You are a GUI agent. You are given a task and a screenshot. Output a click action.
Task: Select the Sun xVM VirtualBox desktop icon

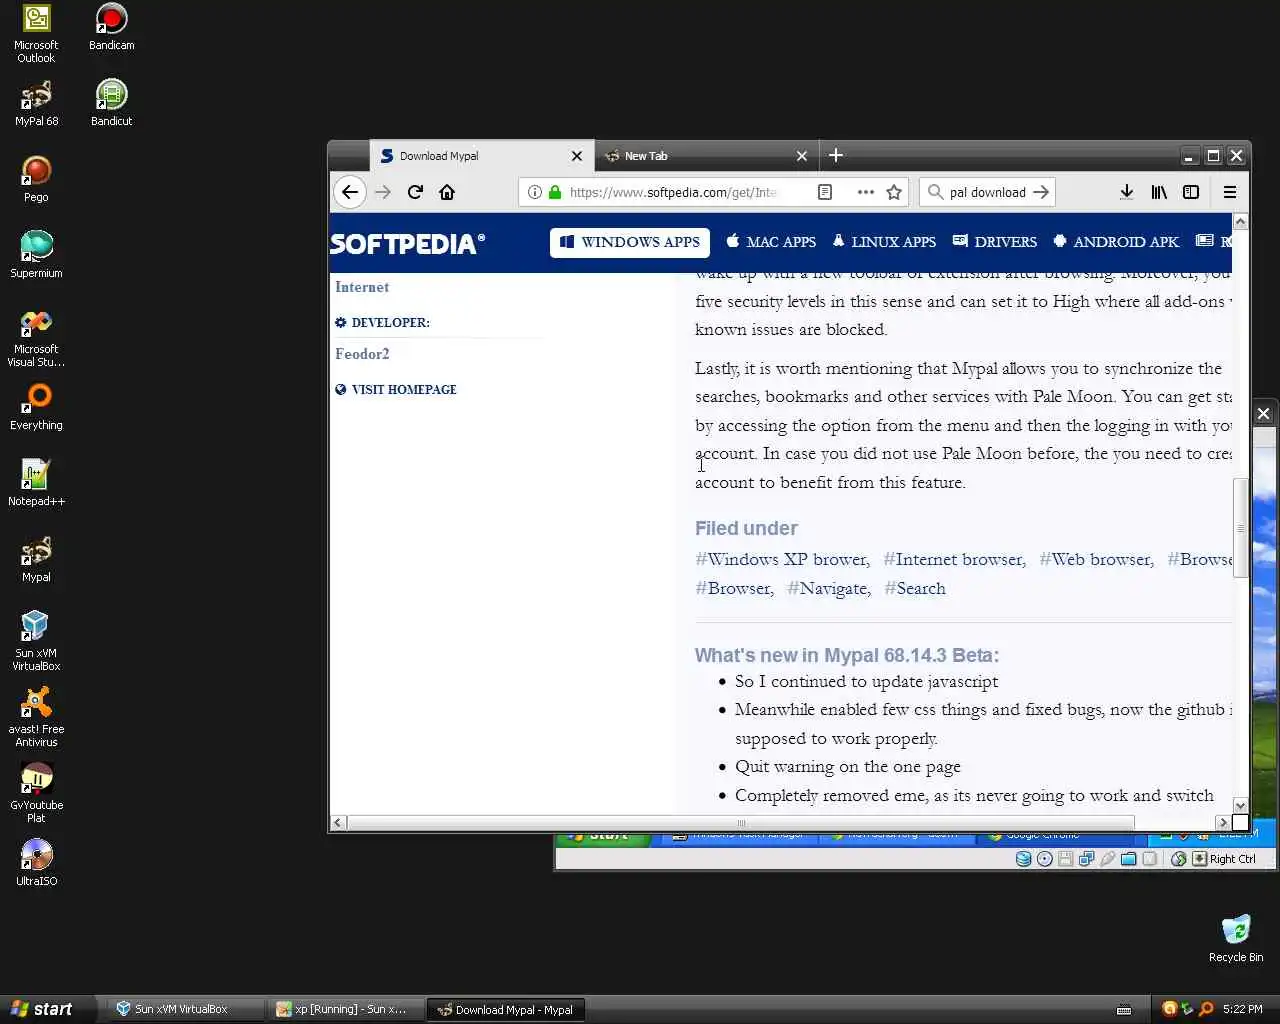click(36, 642)
